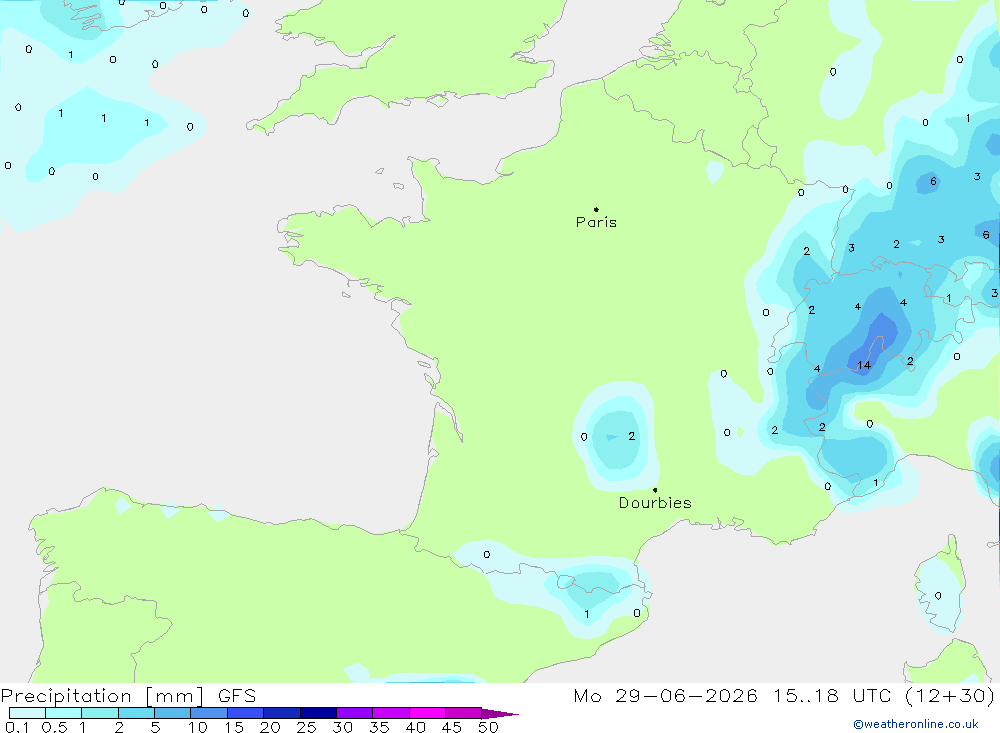
Task: Click the legend arrow for values above 50
Action: point(499,714)
